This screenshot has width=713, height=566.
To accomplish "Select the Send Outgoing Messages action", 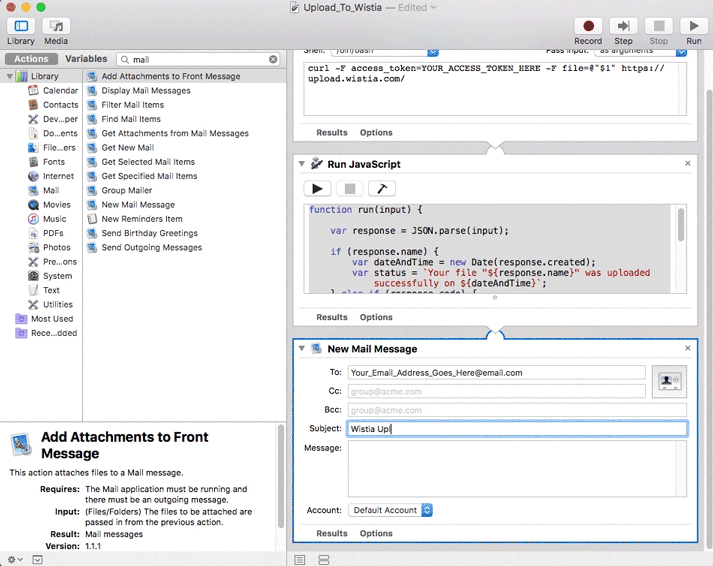I will point(184,247).
